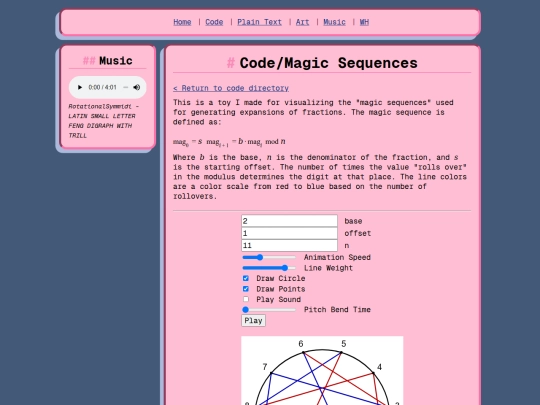Open the Home navigation link

182,22
